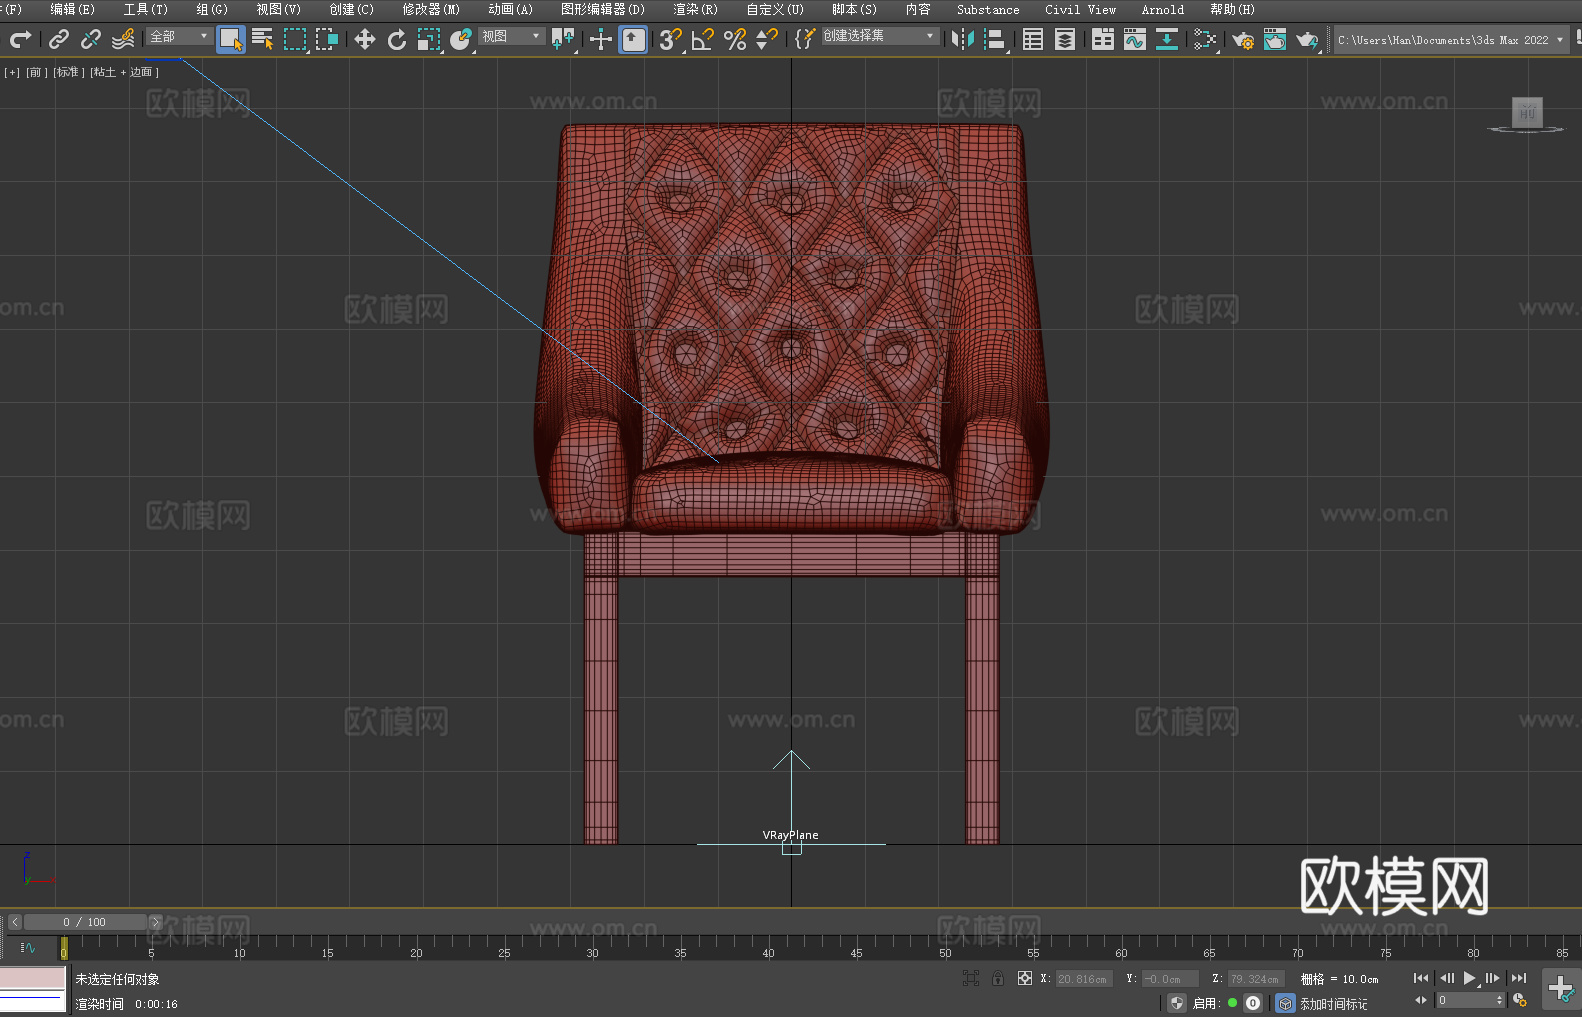Screen dimensions: 1582x1017
Task: Expand the project path dropdown
Action: click(x=1559, y=40)
